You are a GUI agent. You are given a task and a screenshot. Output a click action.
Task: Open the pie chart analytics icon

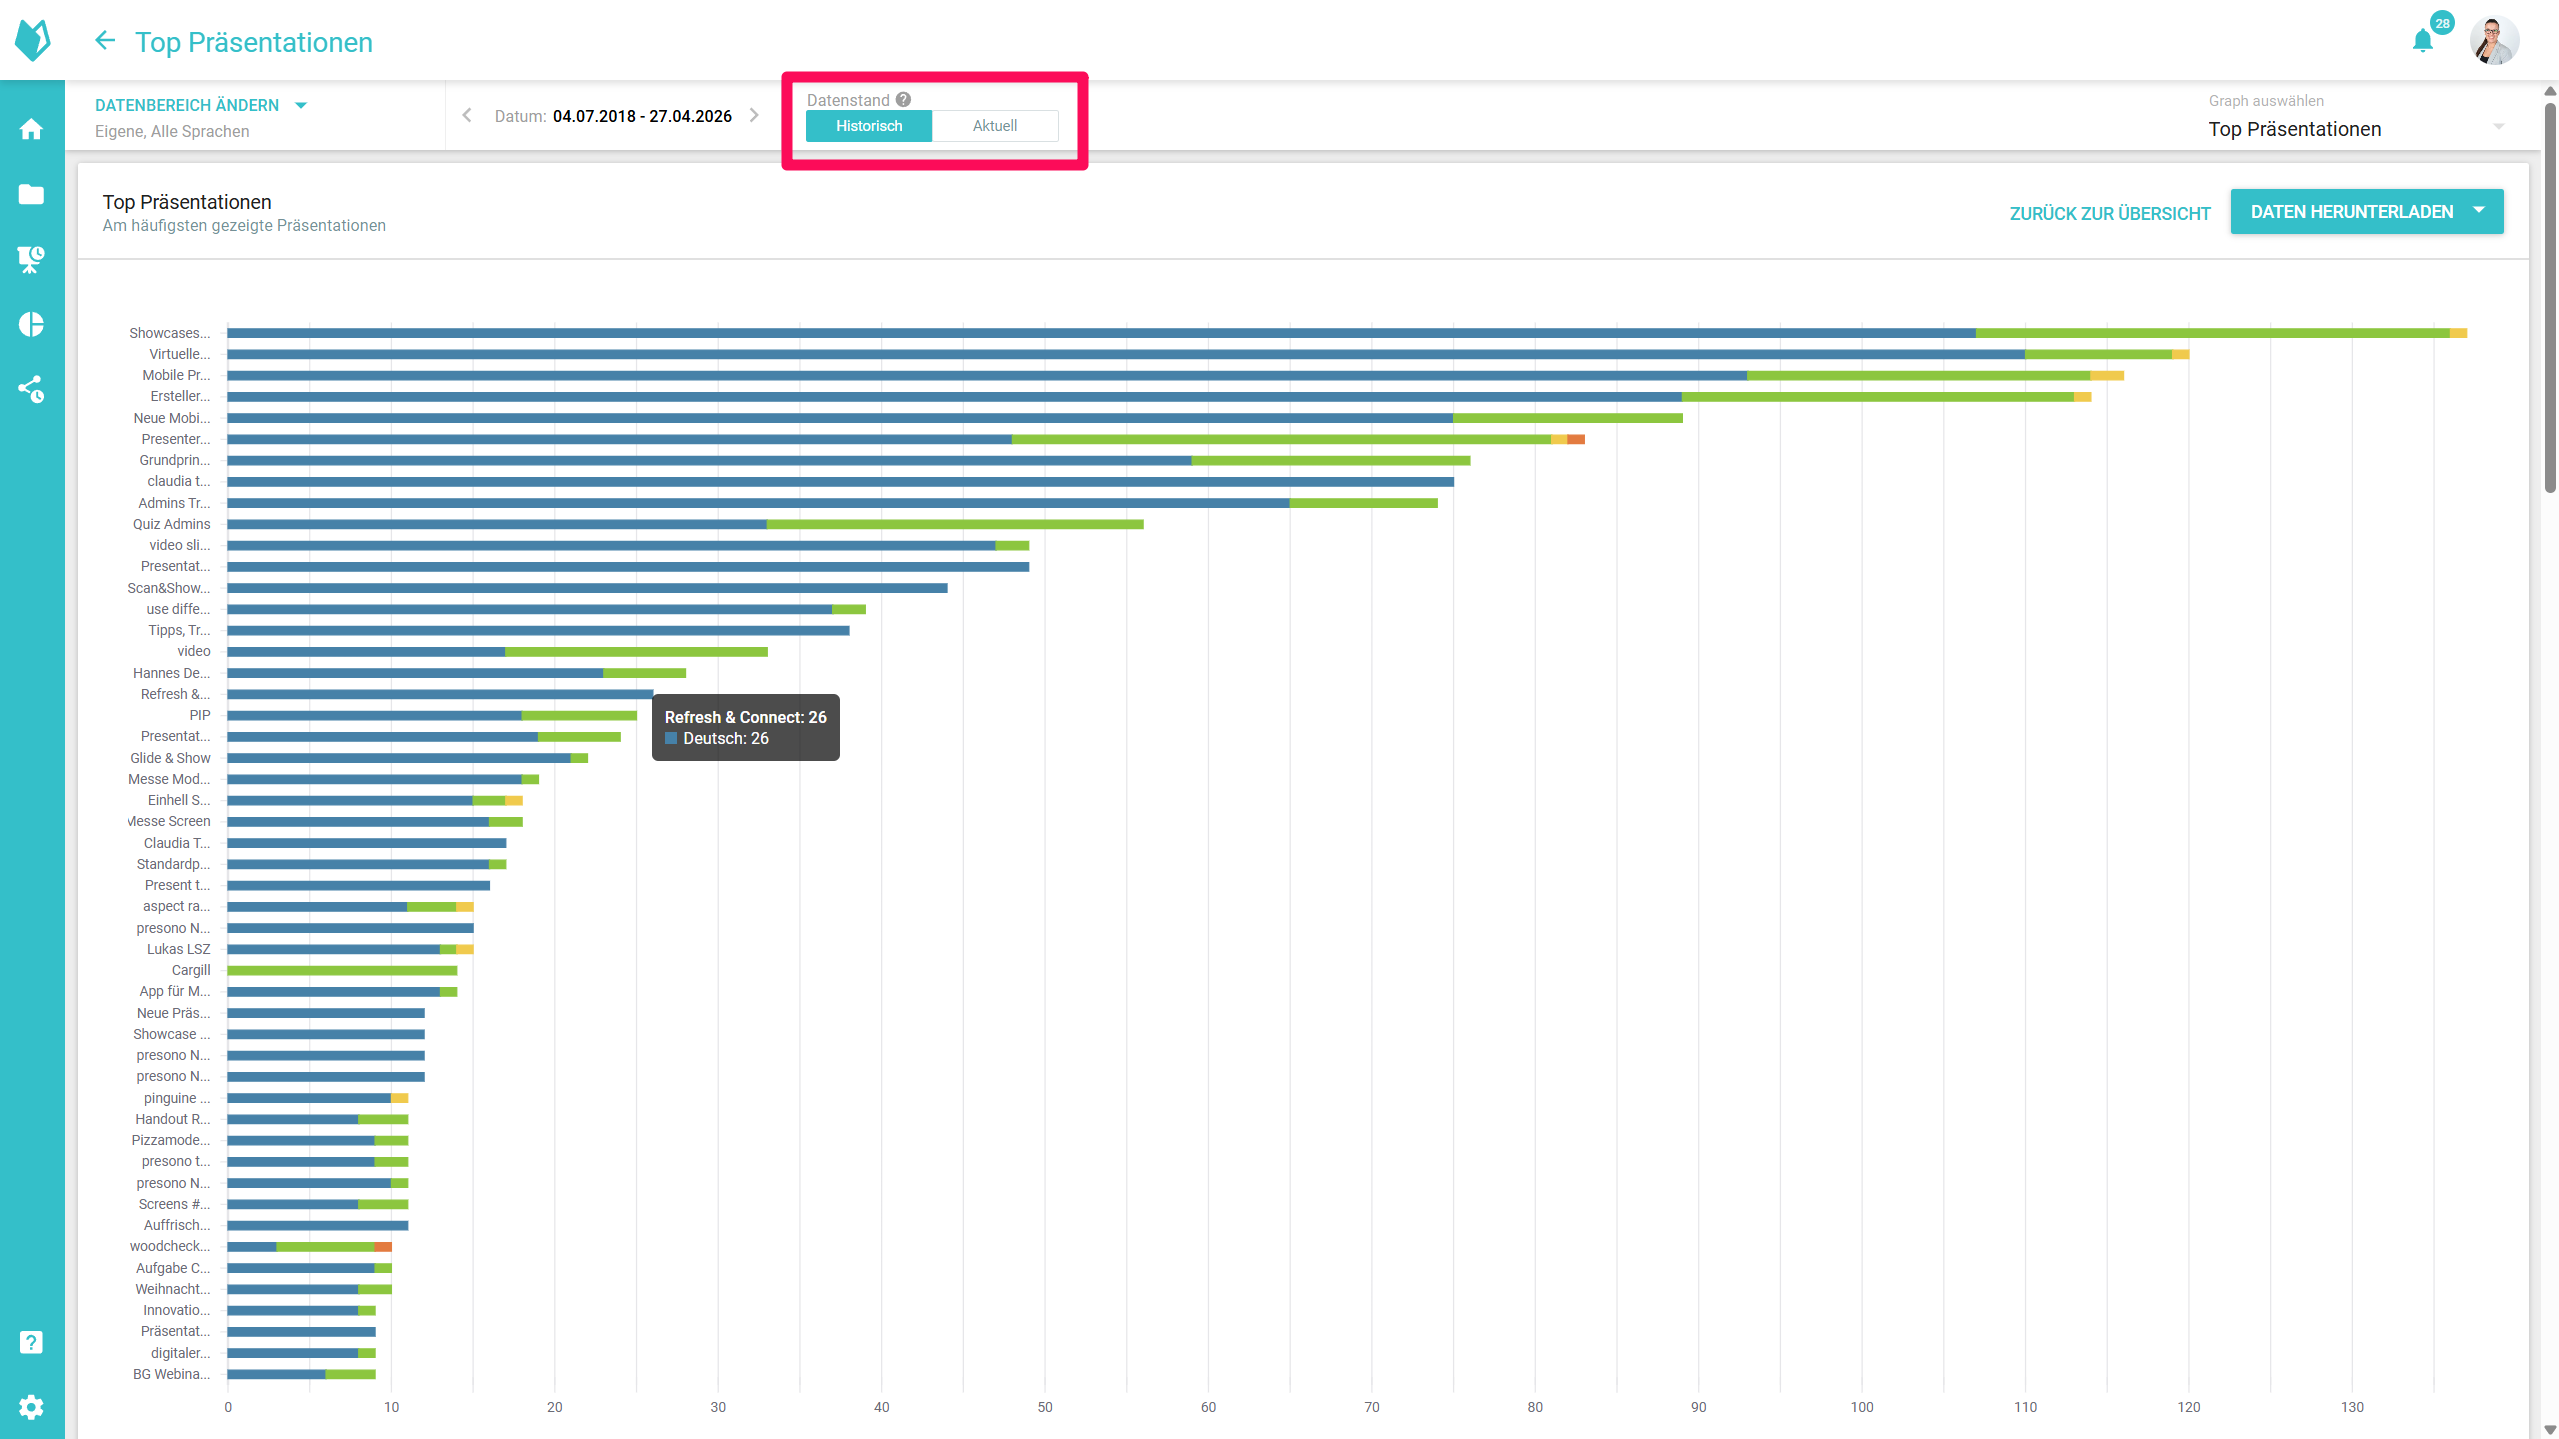coord(31,324)
